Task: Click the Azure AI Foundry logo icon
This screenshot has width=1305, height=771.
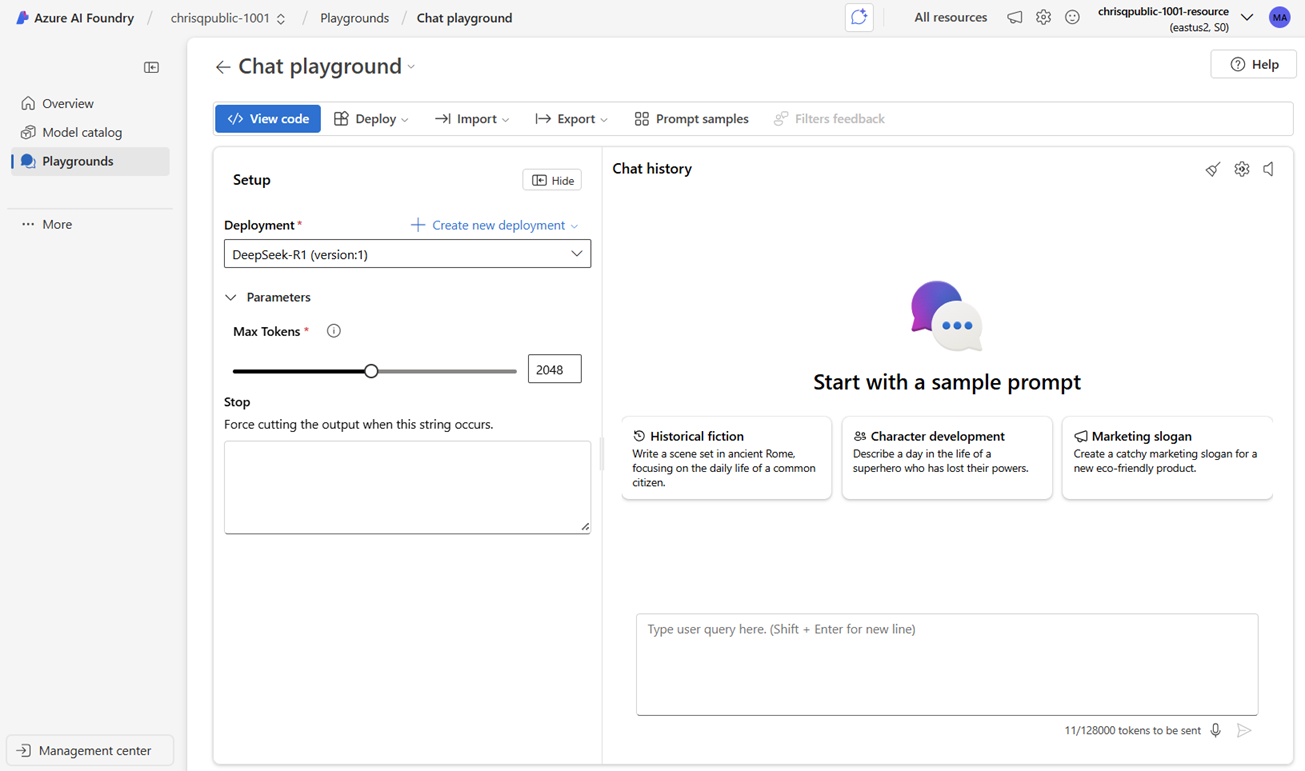Action: tap(22, 18)
